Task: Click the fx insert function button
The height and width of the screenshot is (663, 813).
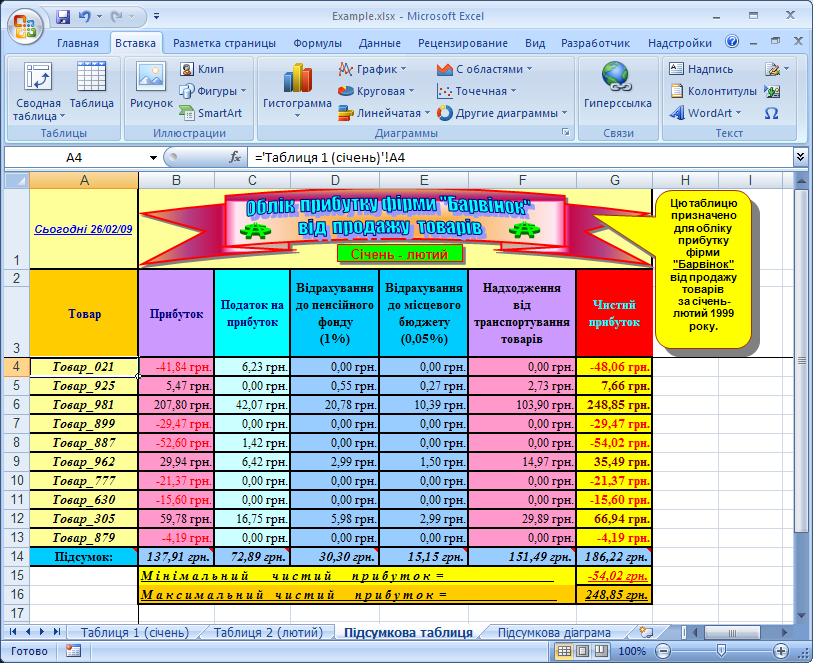Action: tap(235, 157)
